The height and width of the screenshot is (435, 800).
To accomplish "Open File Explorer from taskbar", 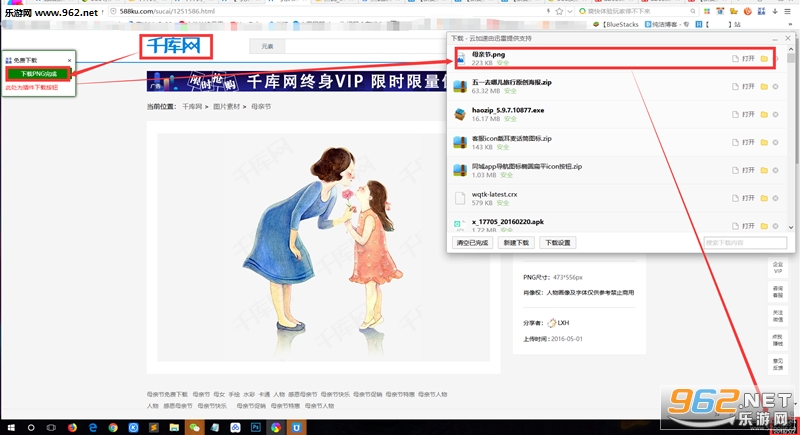I will point(174,427).
